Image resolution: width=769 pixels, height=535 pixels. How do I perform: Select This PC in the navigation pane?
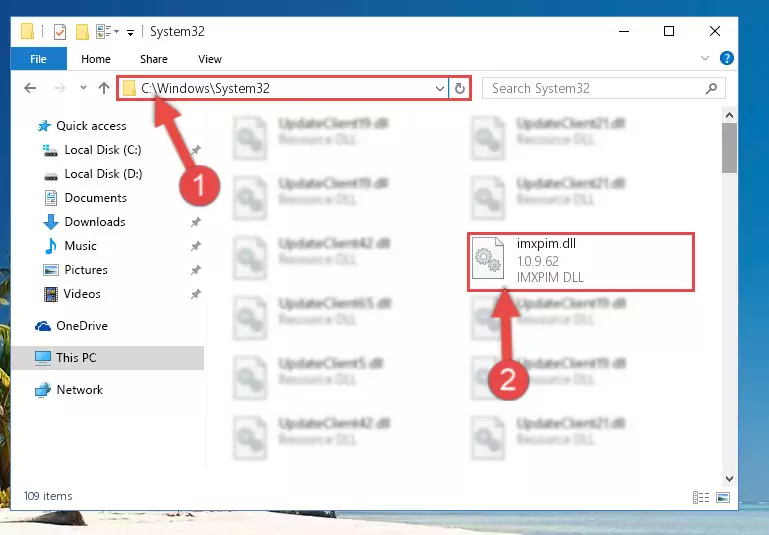coord(107,358)
